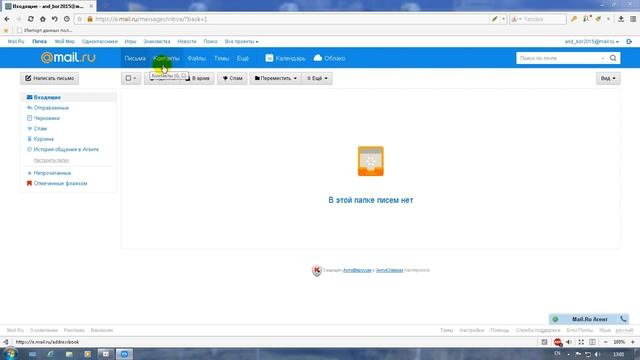Image resolution: width=640 pixels, height=360 pixels.
Task: Toggle fullscreen icon in browser status bar
Action: pyautogui.click(x=581, y=342)
